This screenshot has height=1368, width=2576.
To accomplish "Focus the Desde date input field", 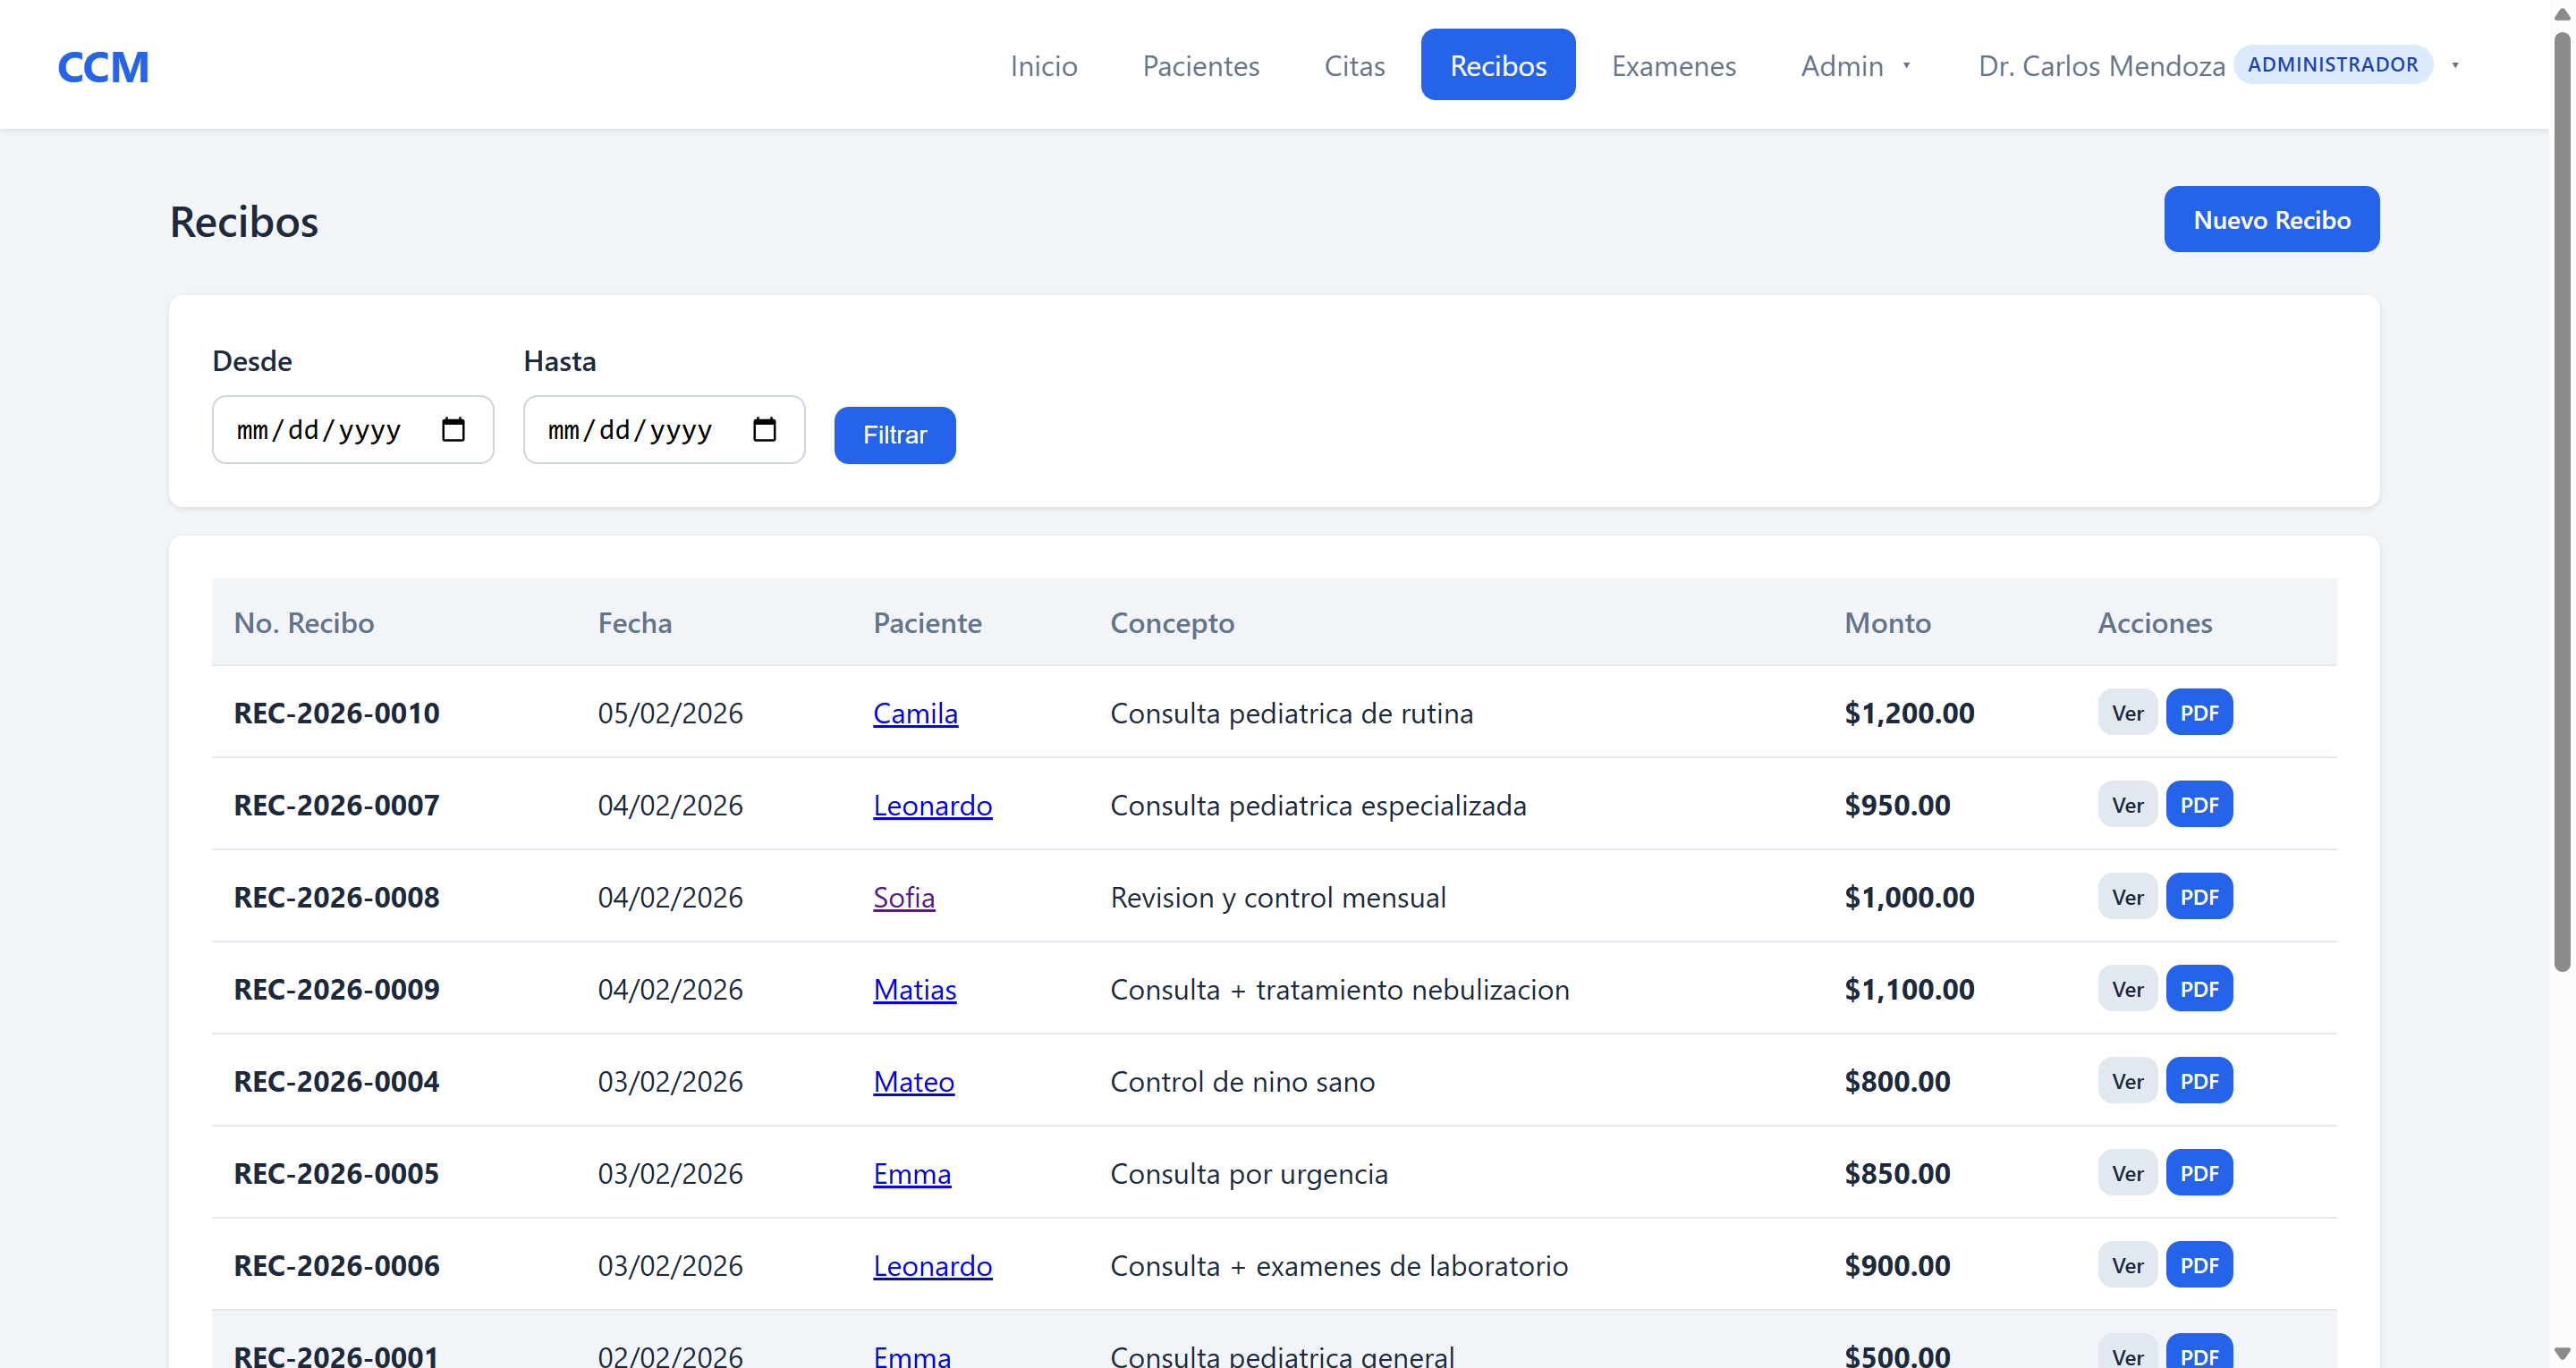I will pos(320,430).
